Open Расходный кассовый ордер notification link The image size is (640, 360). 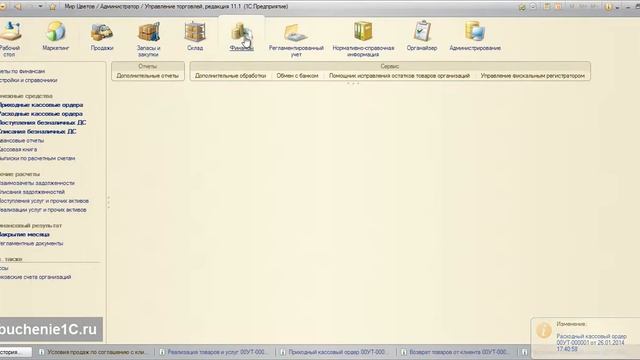(x=591, y=342)
